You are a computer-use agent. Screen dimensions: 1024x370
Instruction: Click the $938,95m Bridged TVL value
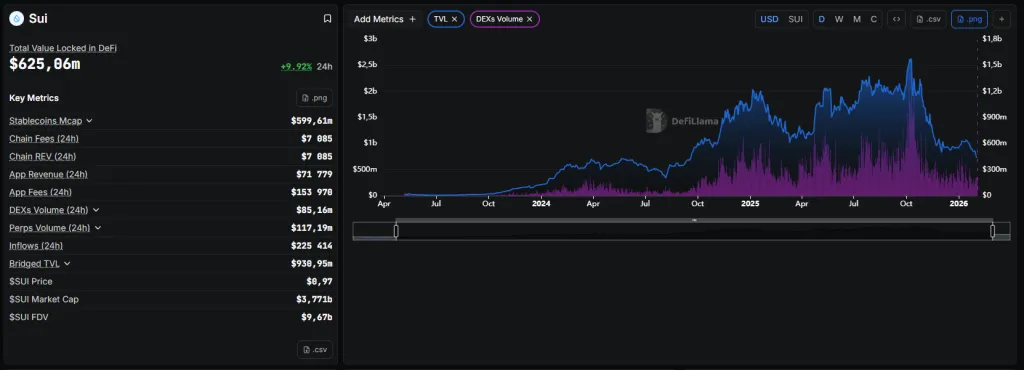pyautogui.click(x=312, y=264)
